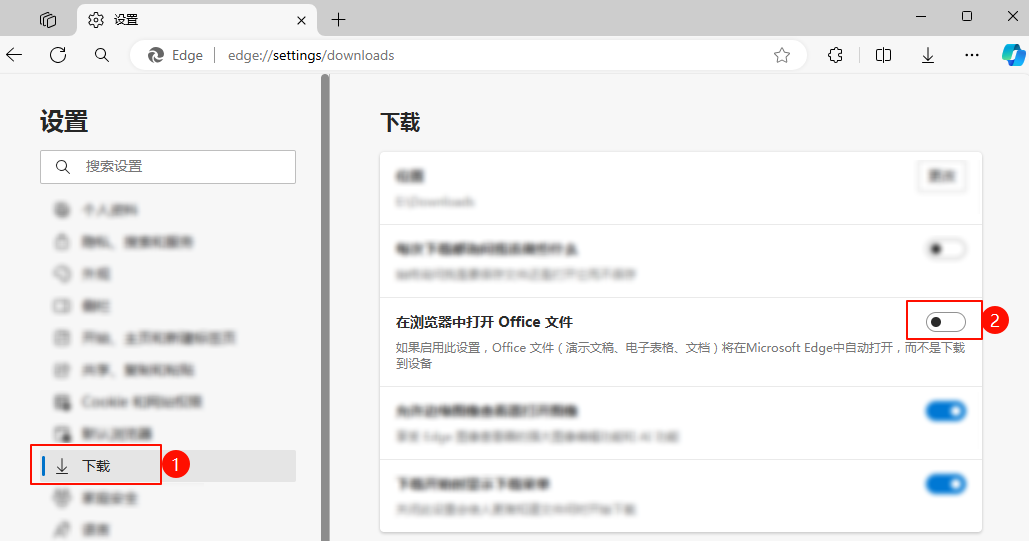Toggle the second download setting switch off-state

pyautogui.click(x=945, y=249)
